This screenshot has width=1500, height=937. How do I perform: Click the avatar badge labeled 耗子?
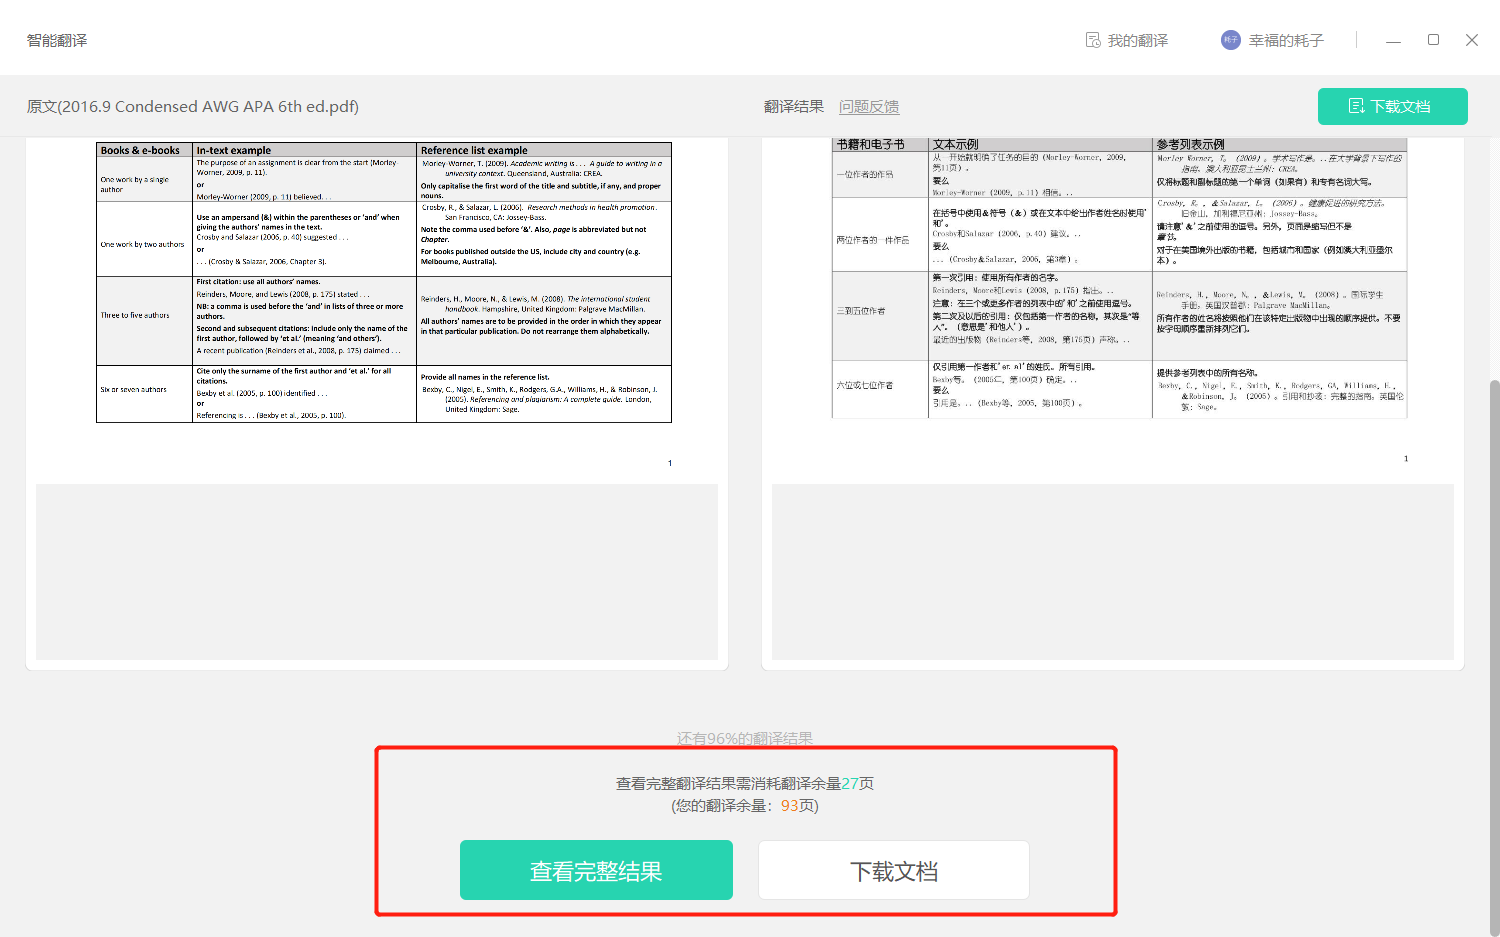(1230, 39)
